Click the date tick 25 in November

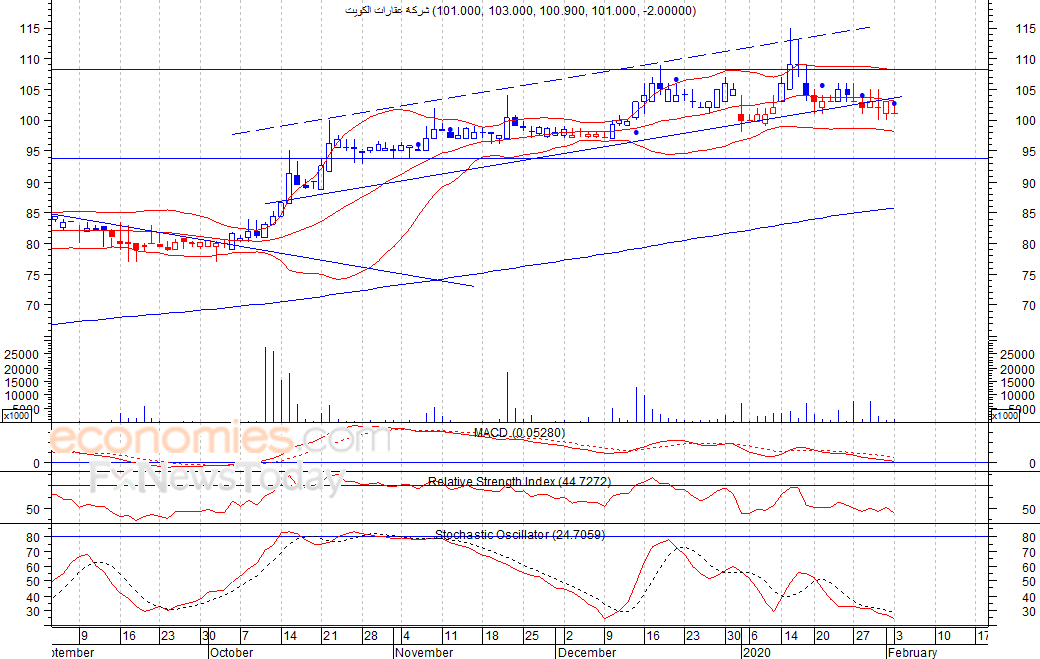point(532,636)
